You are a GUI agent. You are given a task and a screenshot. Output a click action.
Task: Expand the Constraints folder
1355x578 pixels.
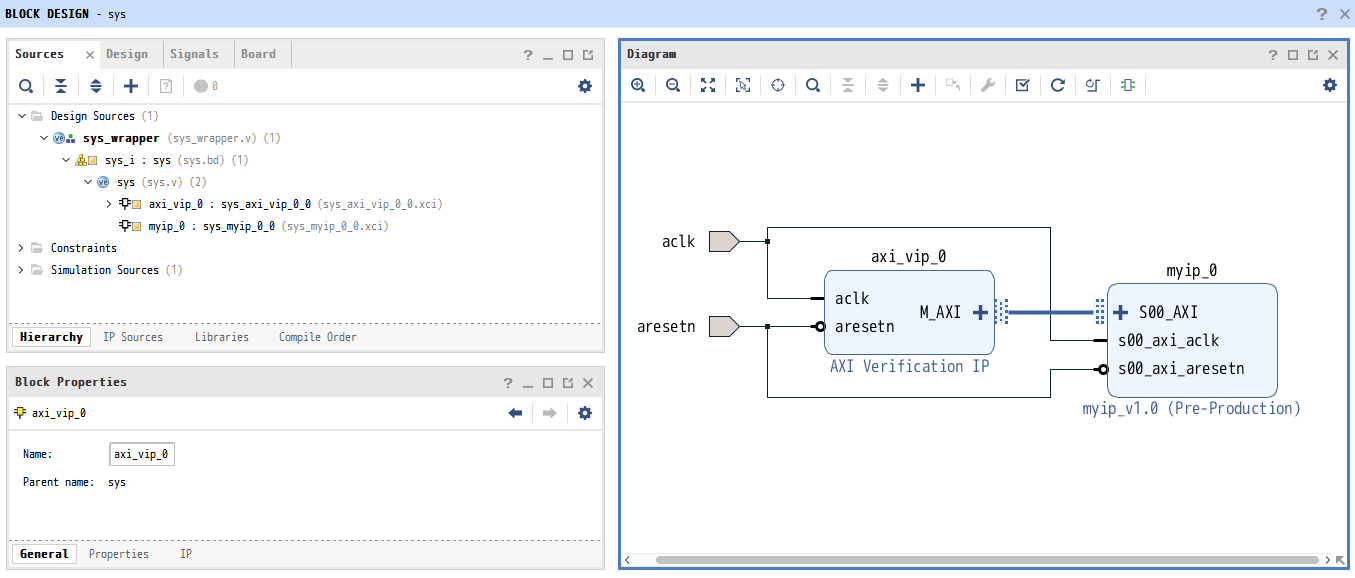click(20, 247)
